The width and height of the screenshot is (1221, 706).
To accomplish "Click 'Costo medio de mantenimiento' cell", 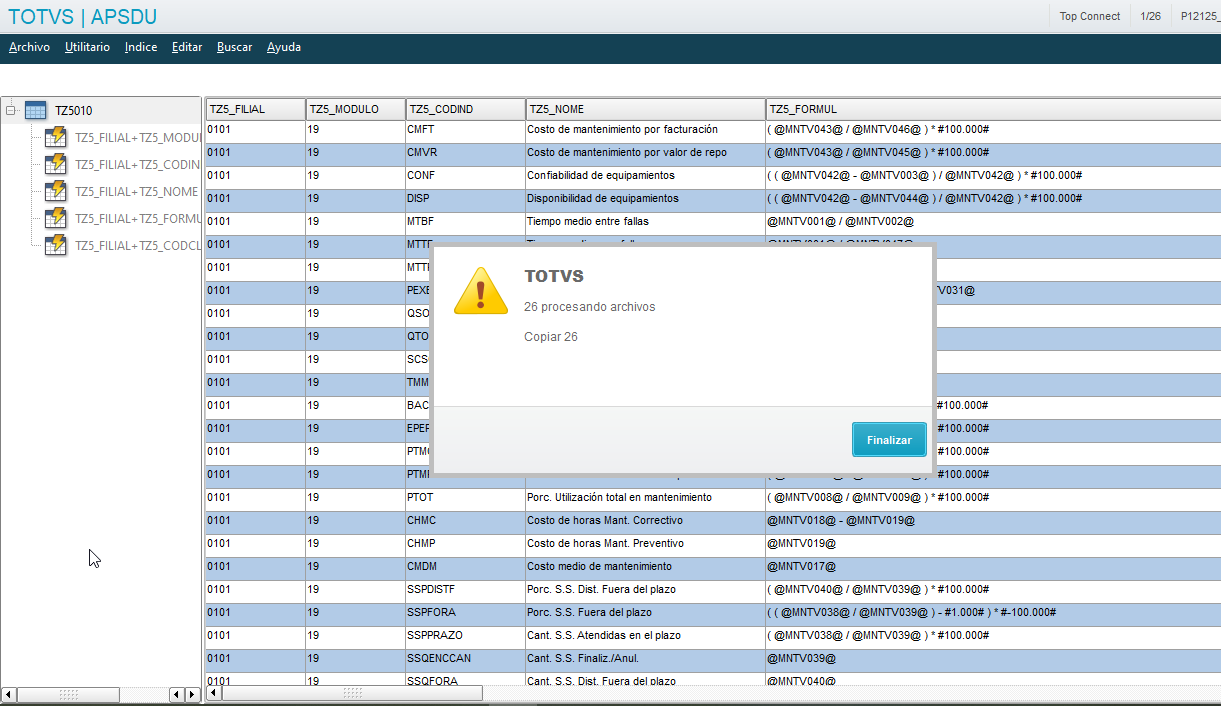I will (645, 567).
